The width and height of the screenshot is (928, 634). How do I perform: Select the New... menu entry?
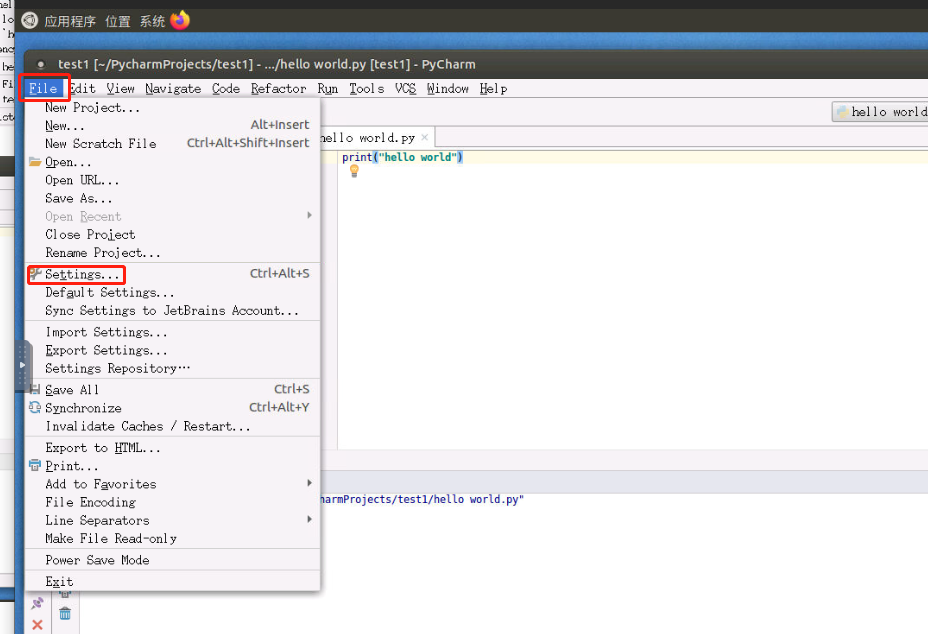[173, 125]
